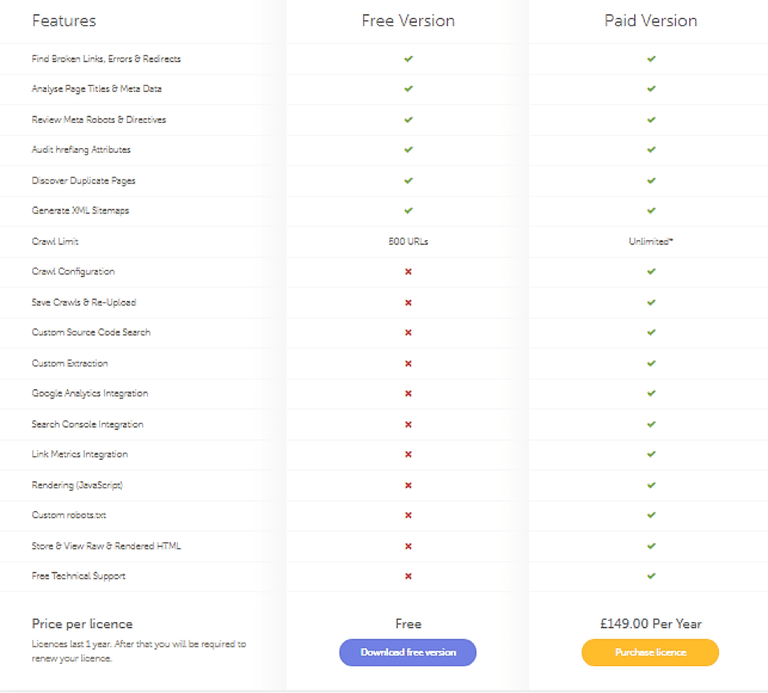Select the Free Version column header

(408, 21)
